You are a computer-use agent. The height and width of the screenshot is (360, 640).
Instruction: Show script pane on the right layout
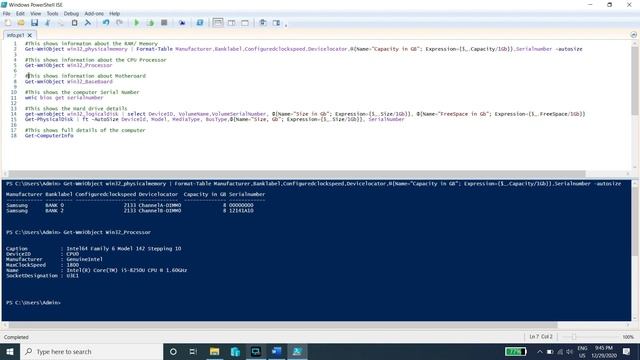(x=231, y=23)
